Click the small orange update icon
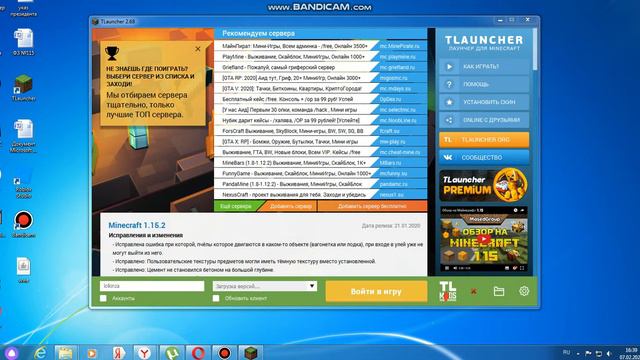Screen dimensions: 640x360 tap(473, 291)
